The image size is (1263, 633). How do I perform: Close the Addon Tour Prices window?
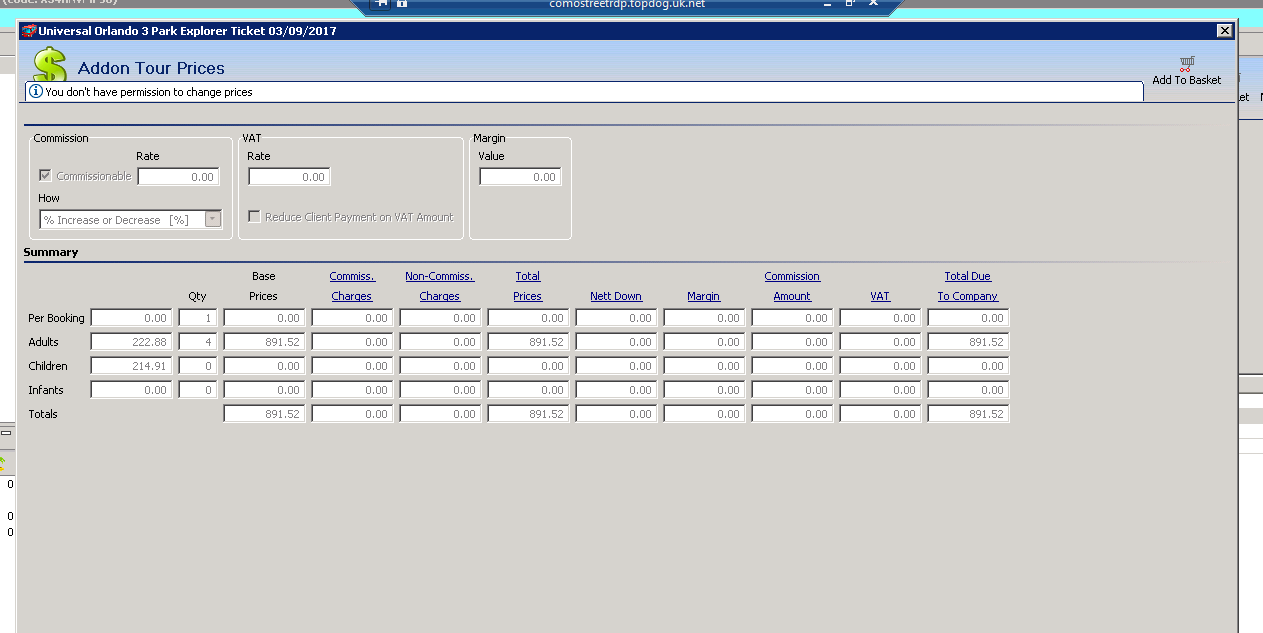[1225, 31]
